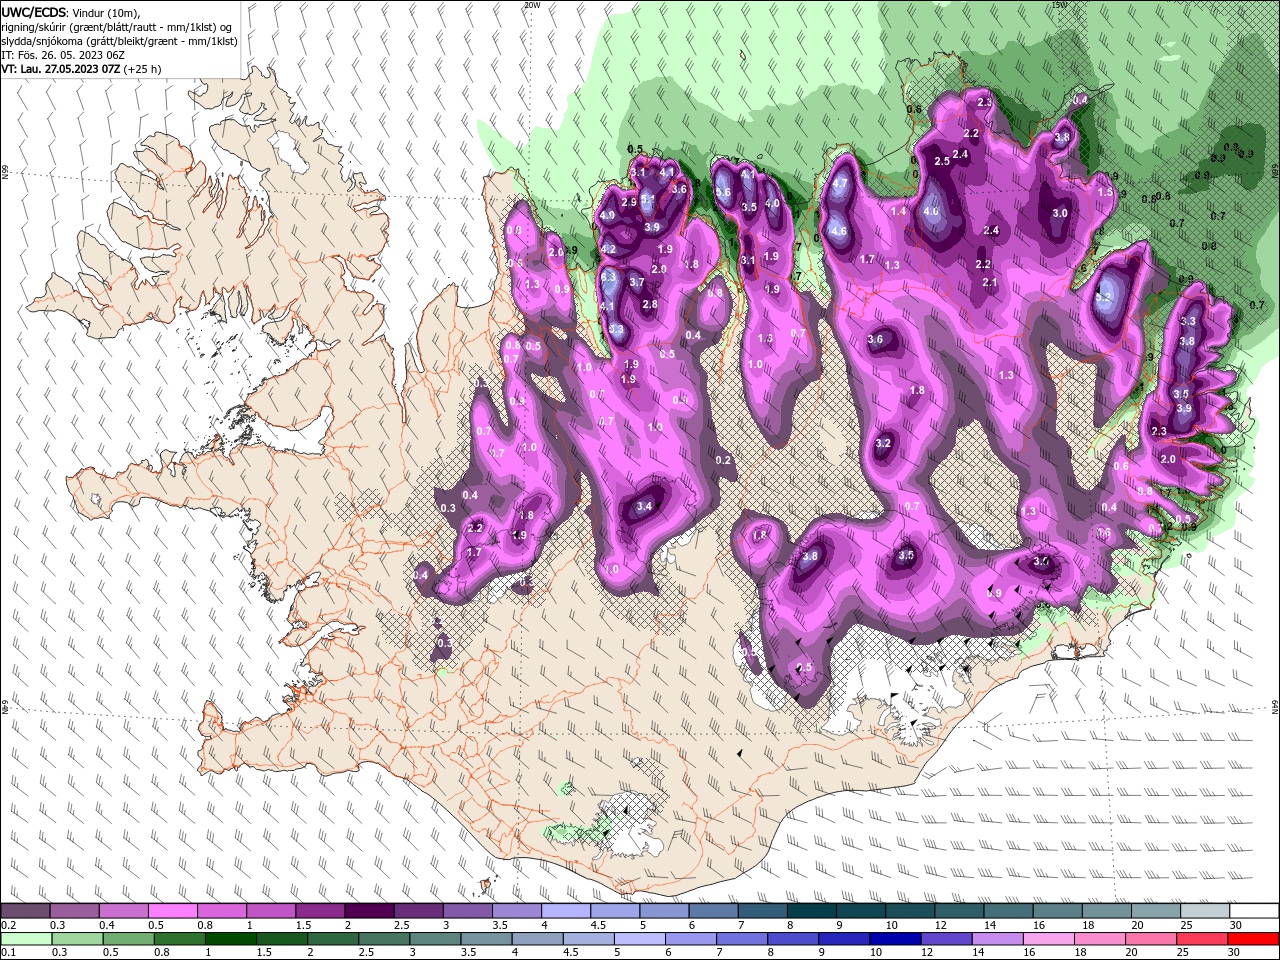Image resolution: width=1280 pixels, height=960 pixels.
Task: Select the lavender 4 swatch in the snow scale
Action: click(x=565, y=911)
